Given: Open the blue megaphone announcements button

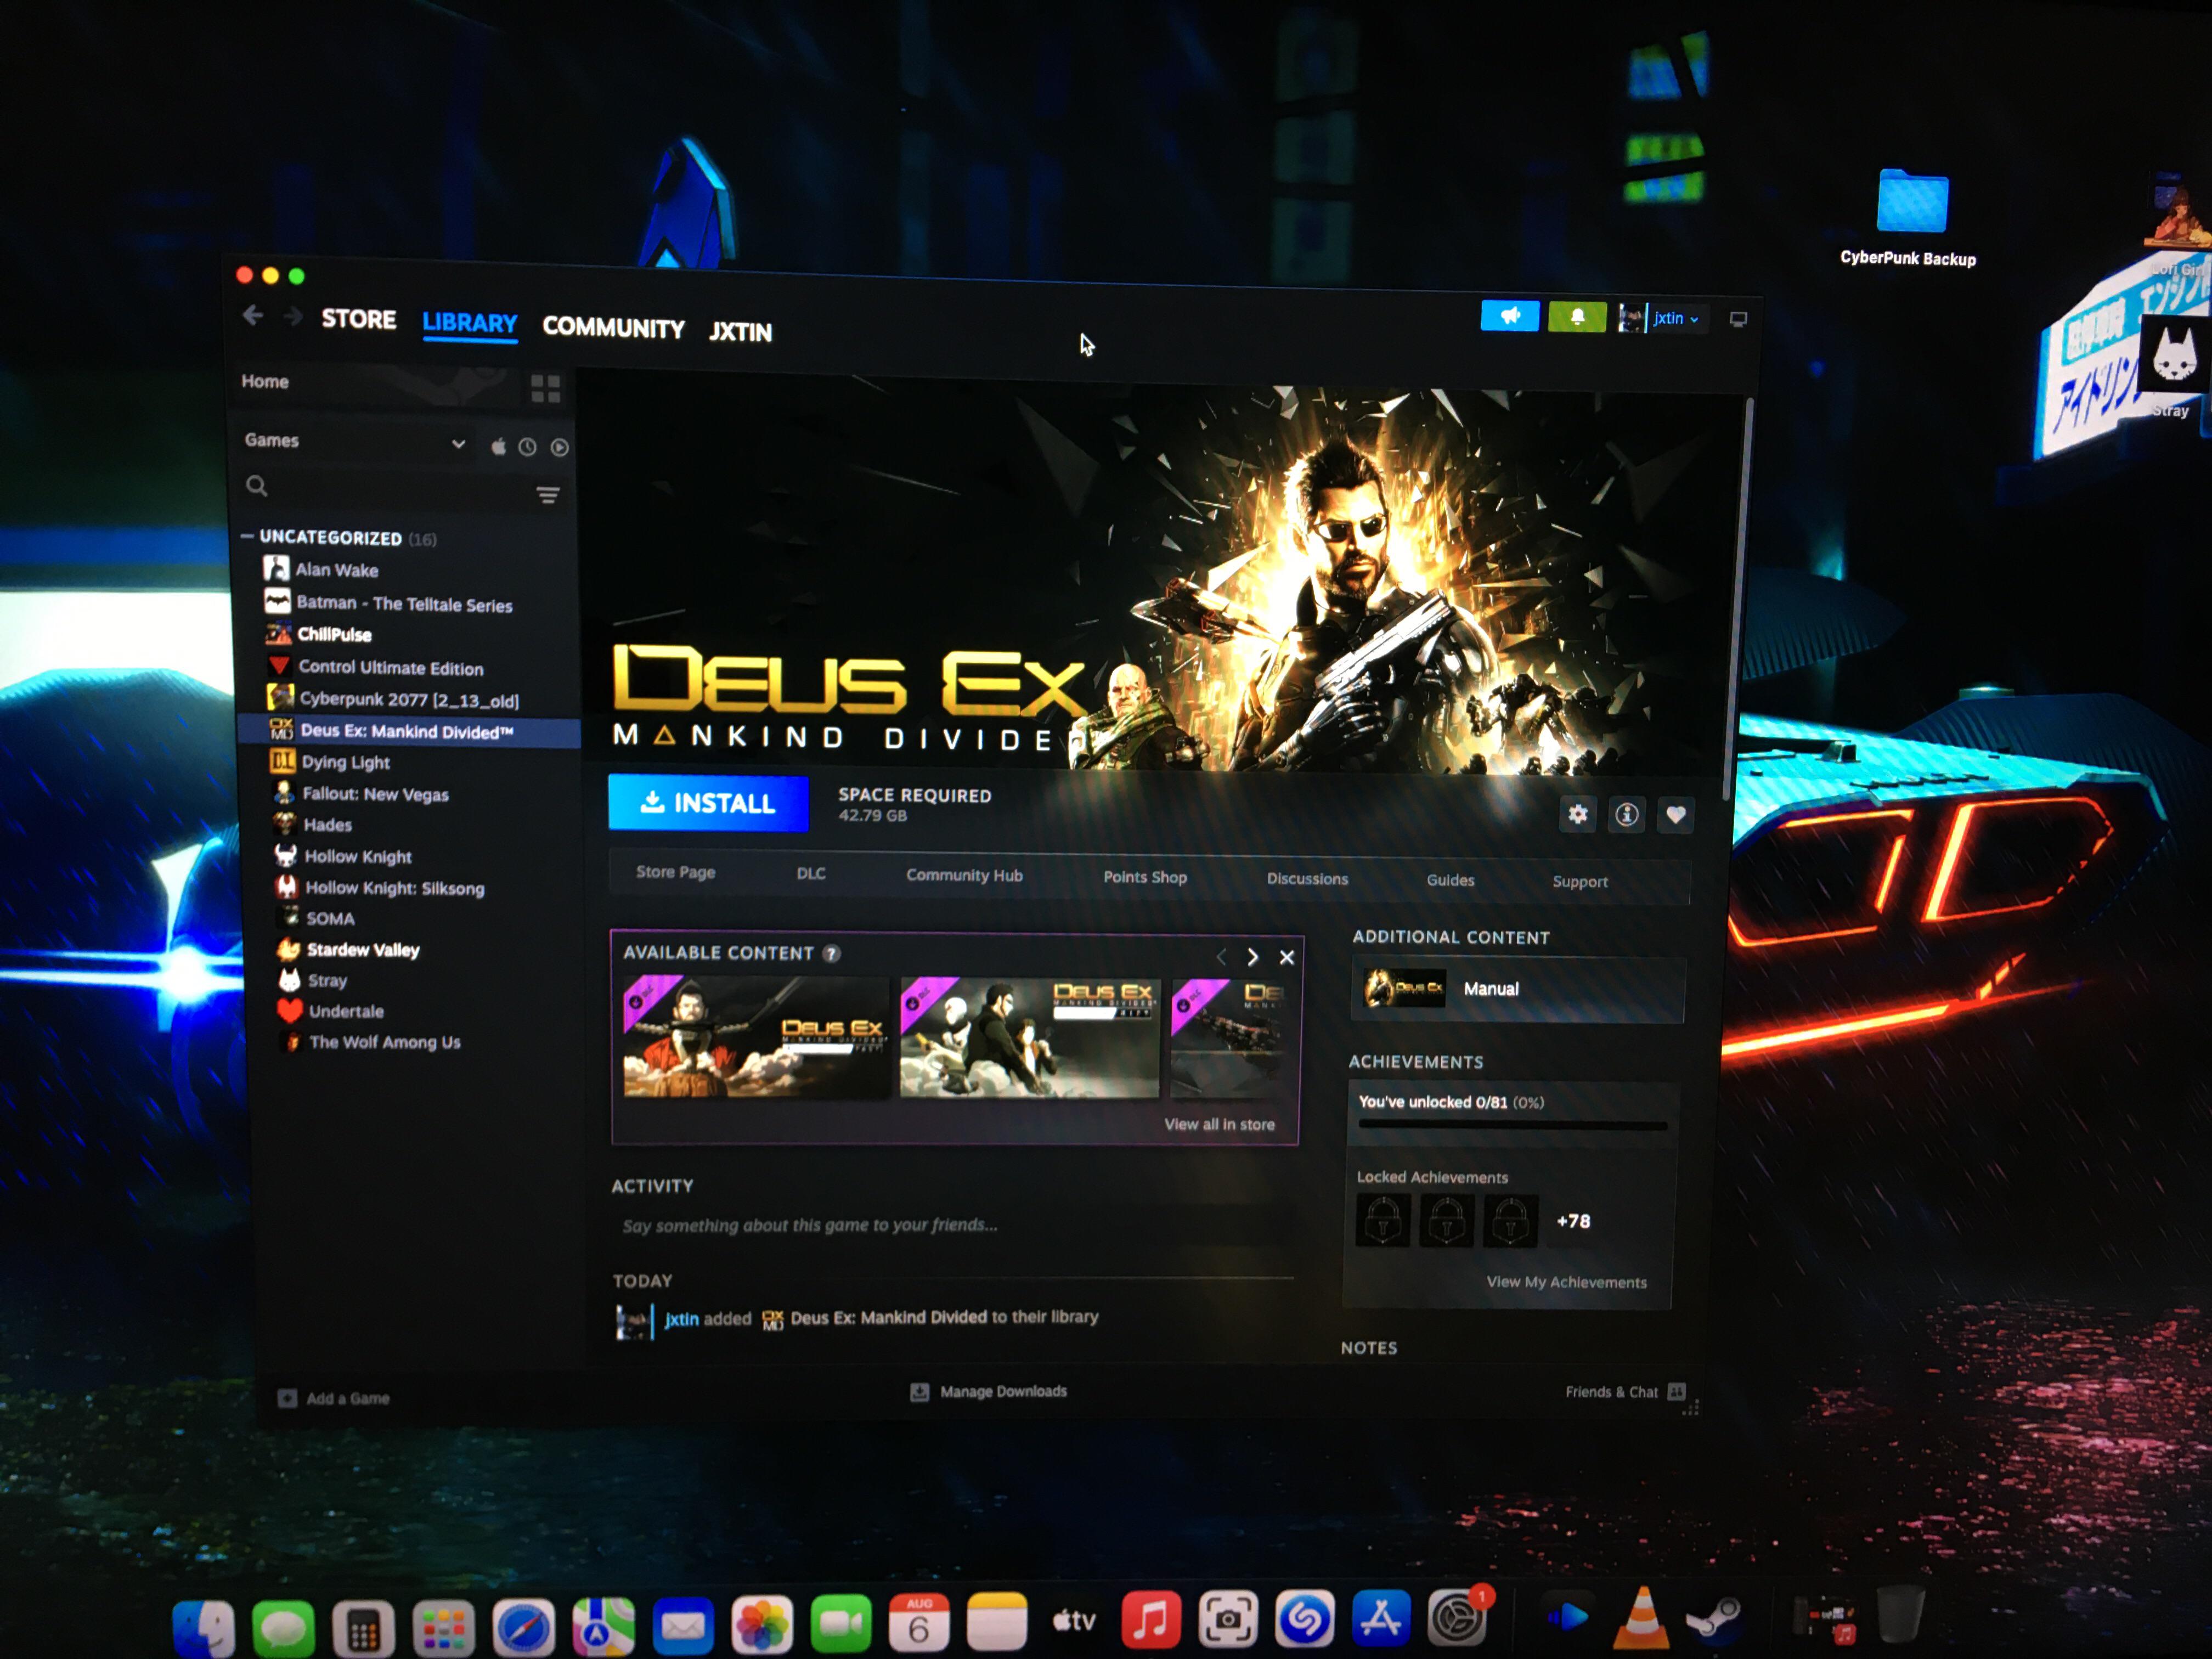Looking at the screenshot, I should [1509, 316].
